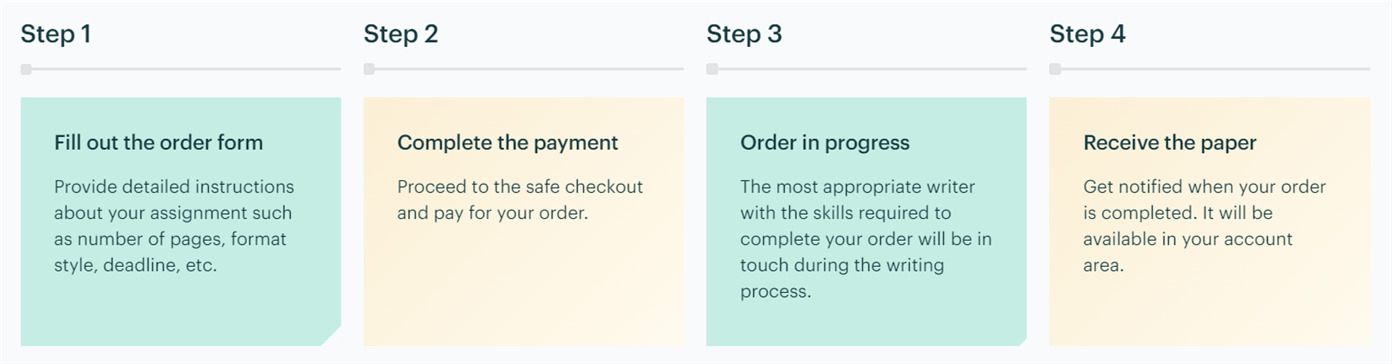Select the Step 2 progress marker dot
This screenshot has width=1392, height=364.
[369, 69]
